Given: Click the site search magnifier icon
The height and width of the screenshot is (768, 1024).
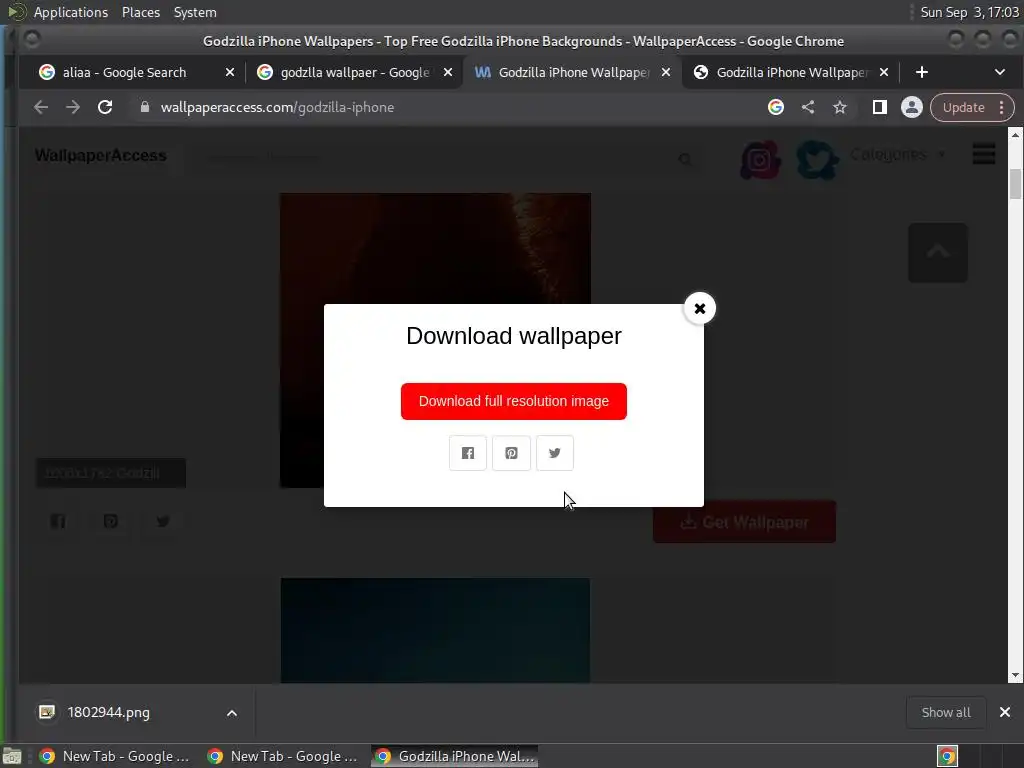Looking at the screenshot, I should pos(684,159).
